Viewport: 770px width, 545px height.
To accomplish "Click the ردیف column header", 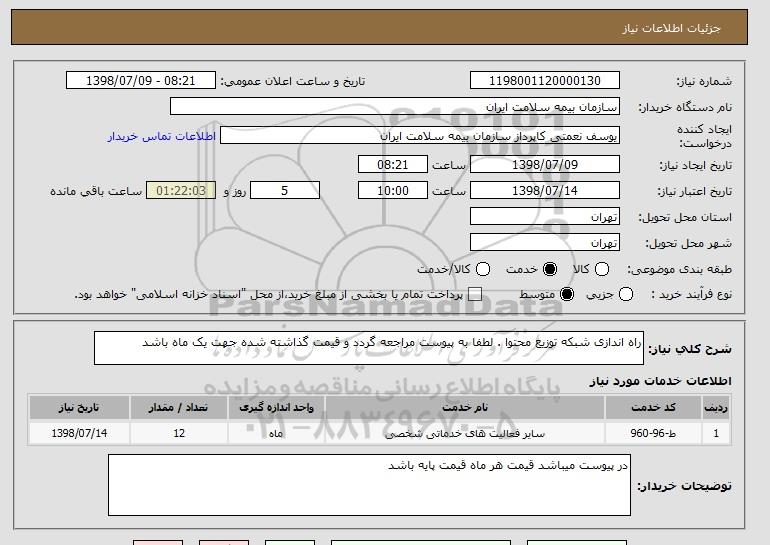I will pos(716,408).
